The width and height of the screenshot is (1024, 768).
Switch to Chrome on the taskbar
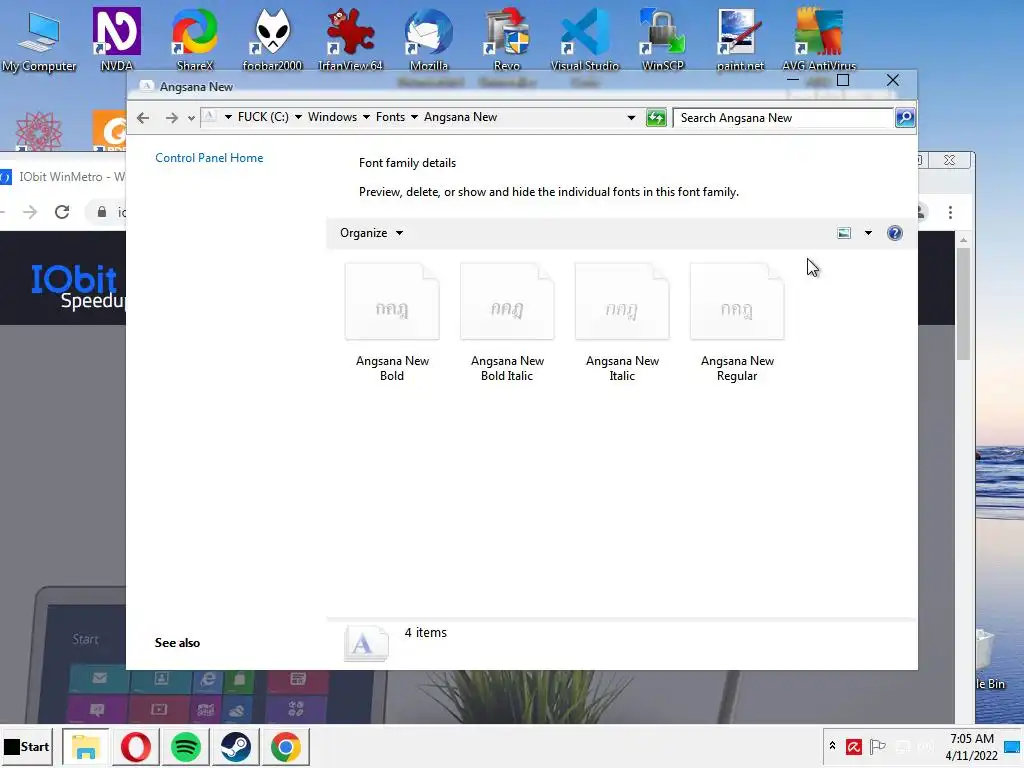pos(285,746)
